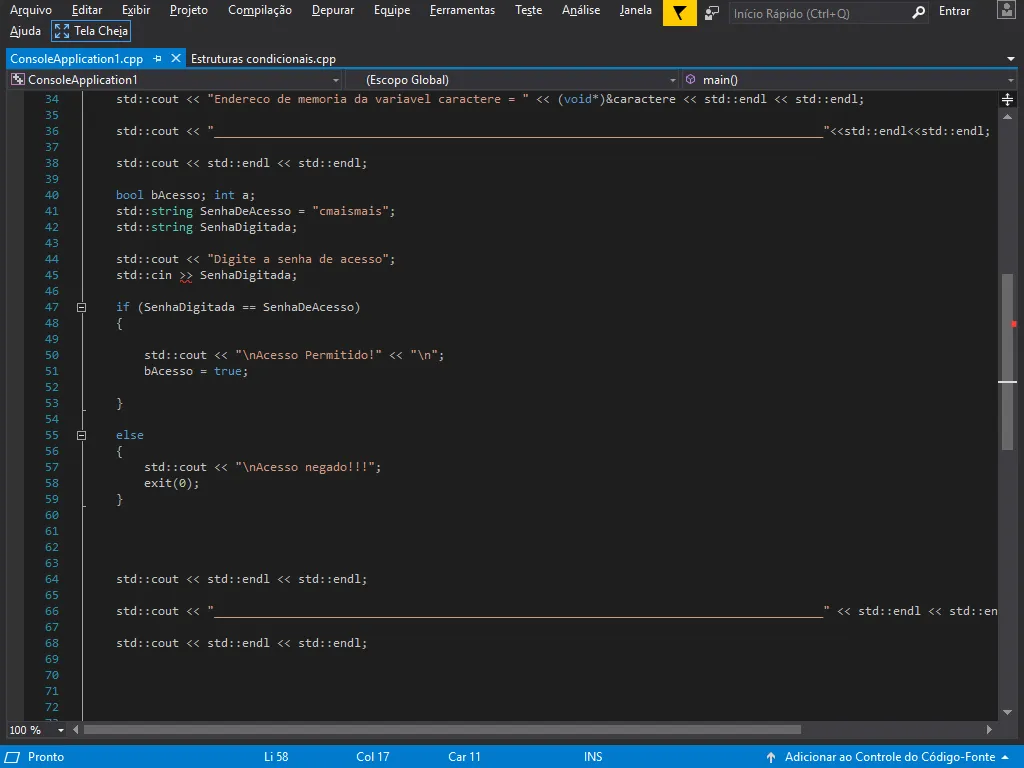Click Entrar to sign in
This screenshot has height=768, width=1024.
(954, 11)
